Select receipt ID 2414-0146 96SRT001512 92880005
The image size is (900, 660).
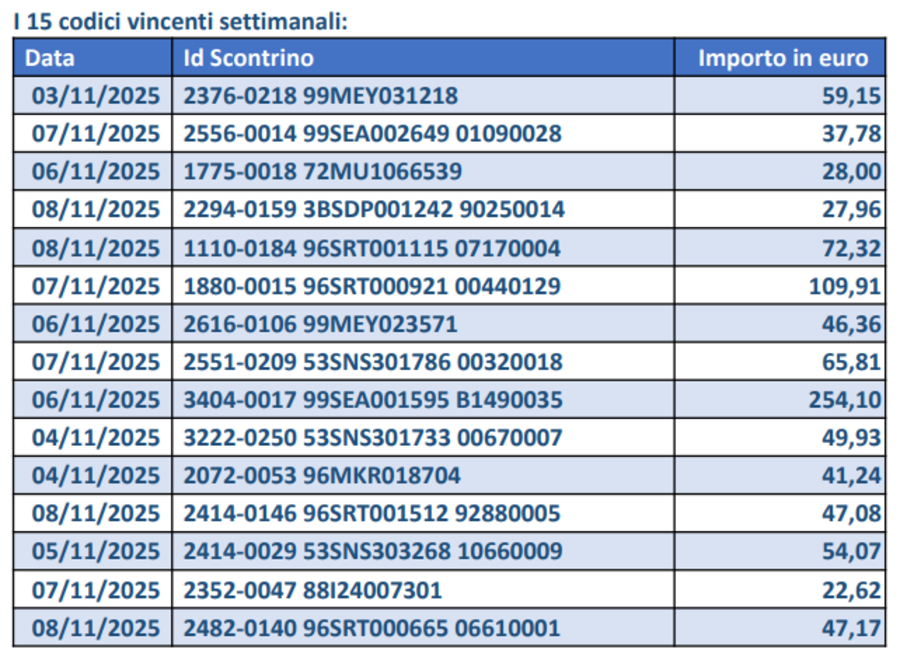372,514
